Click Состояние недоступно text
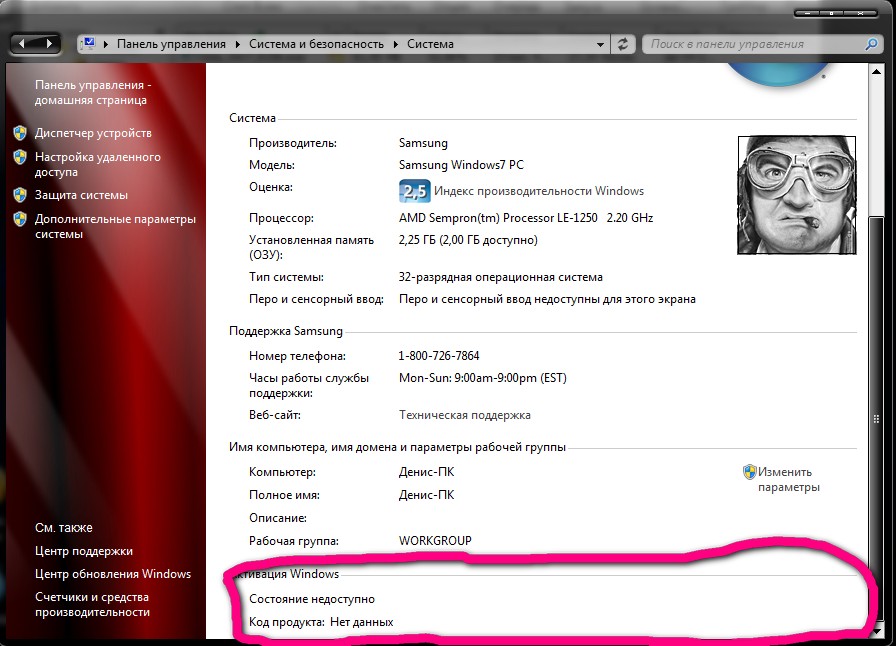896x646 pixels. pos(312,599)
